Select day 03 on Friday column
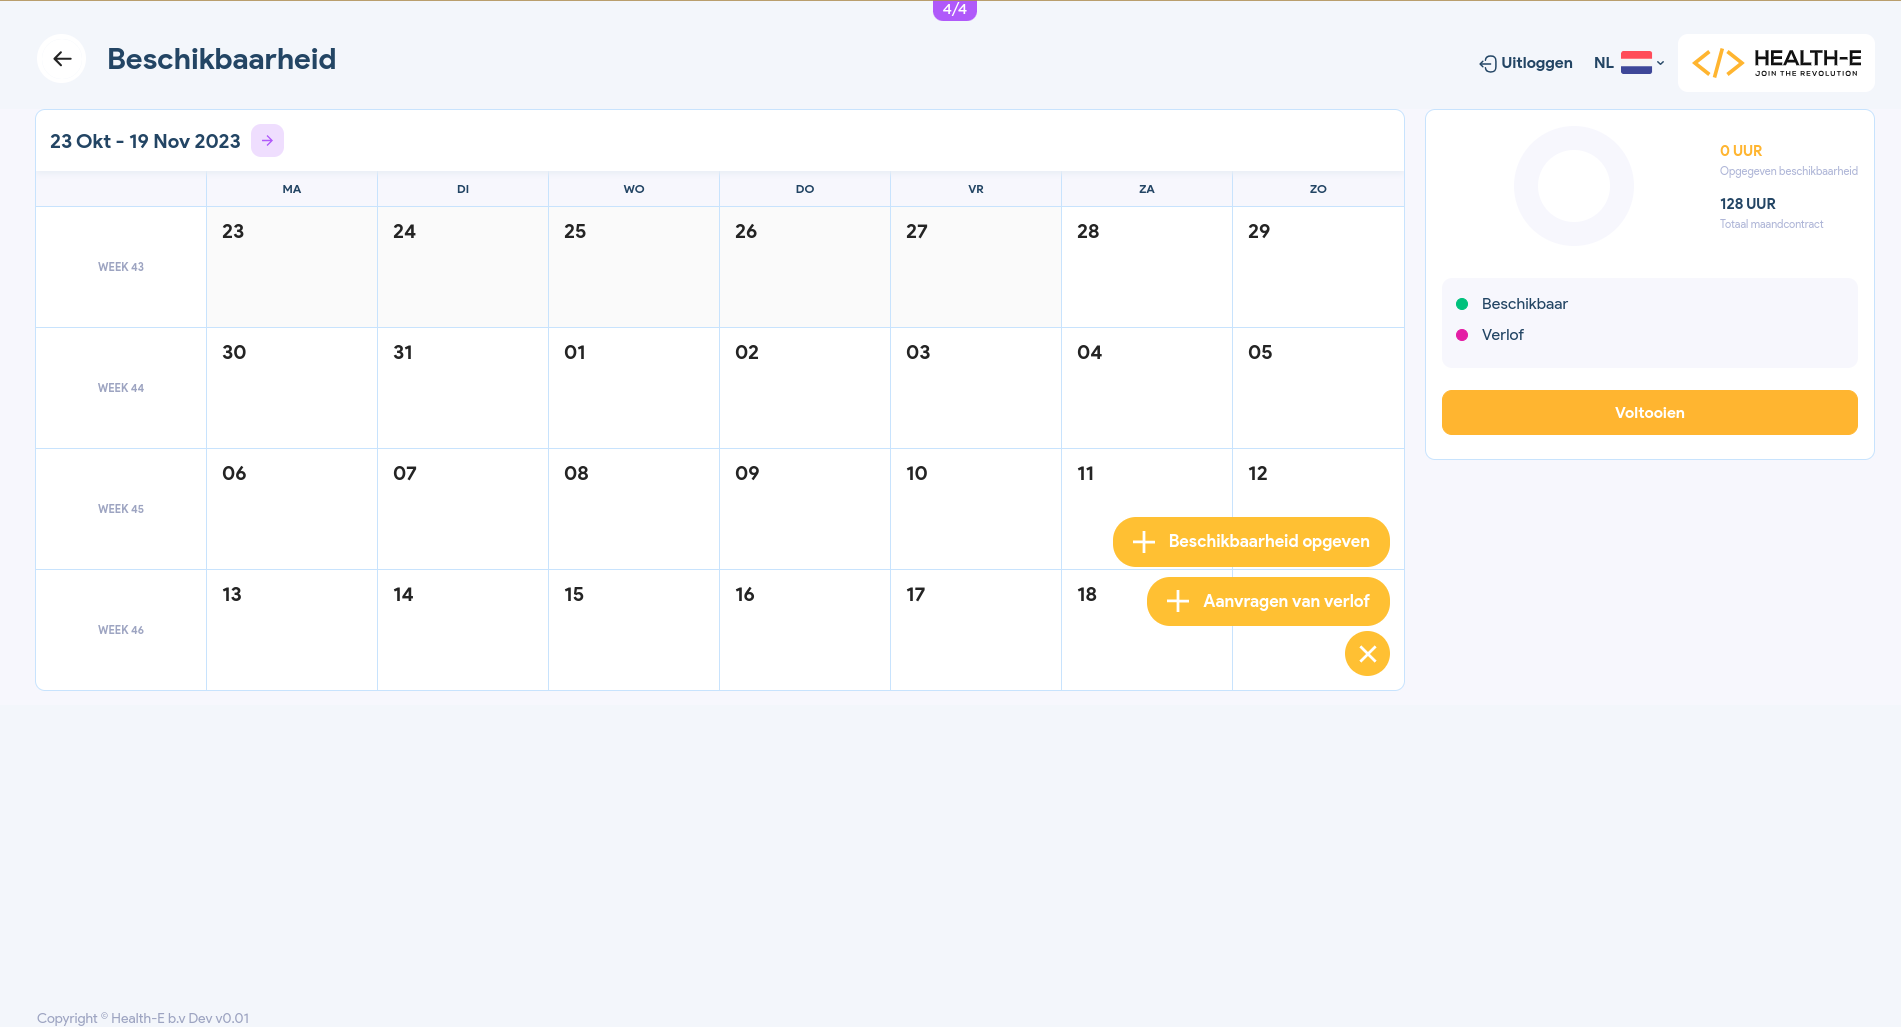Viewport: 1901px width, 1027px height. coord(975,387)
